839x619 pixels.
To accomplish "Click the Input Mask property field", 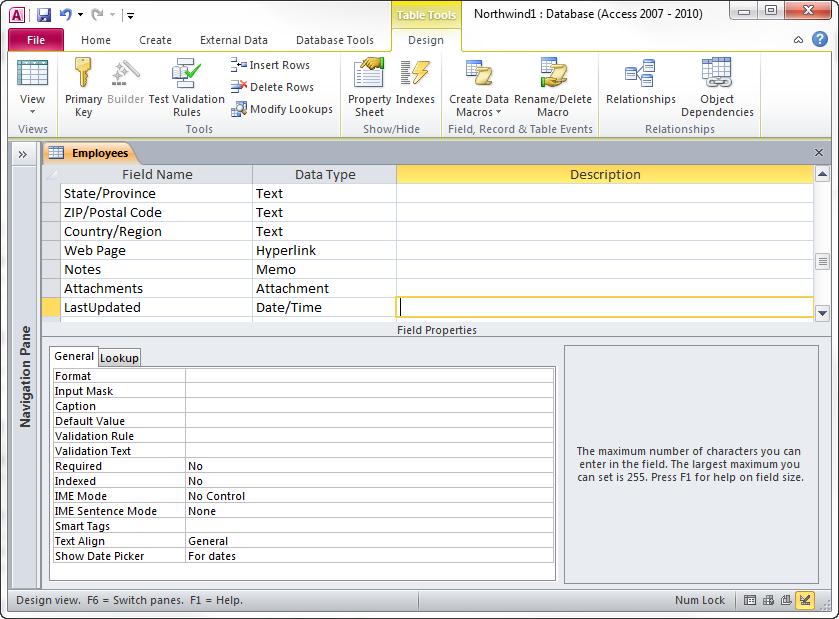I will coord(369,391).
